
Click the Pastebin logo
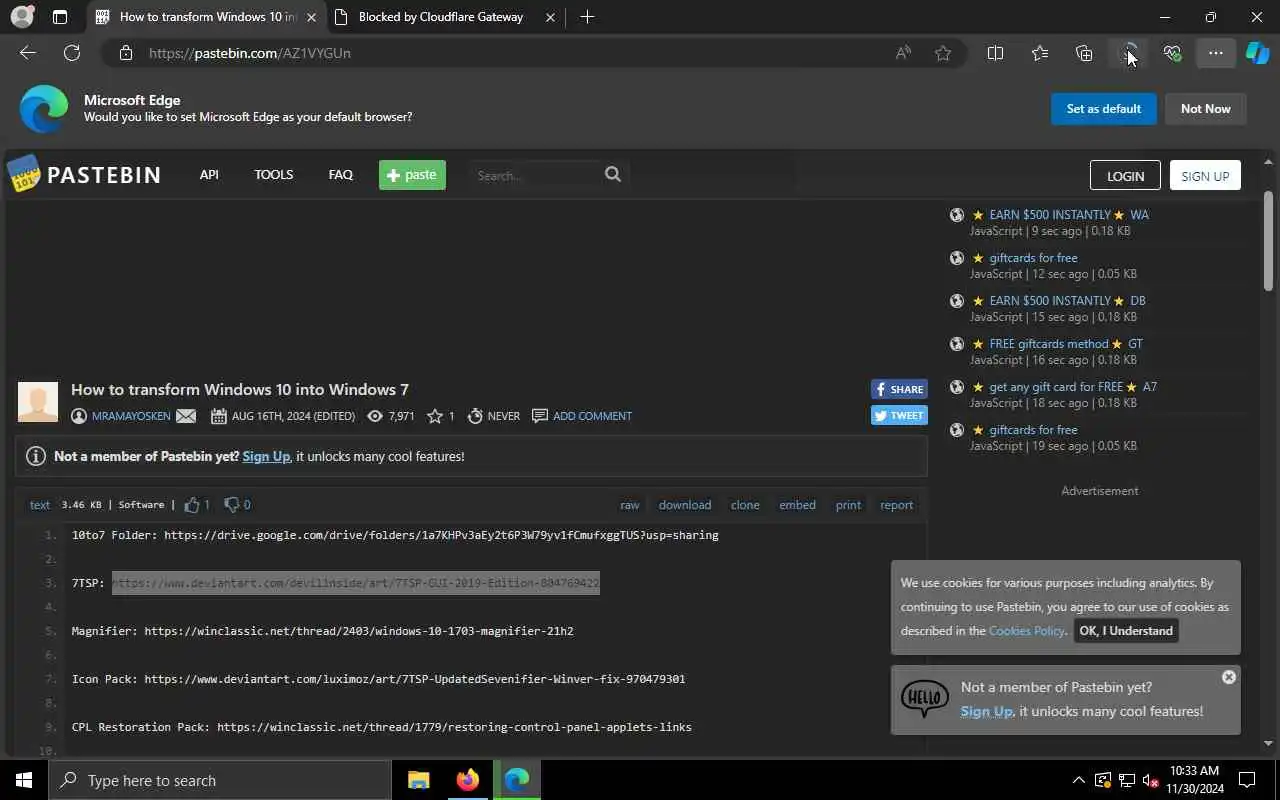point(84,175)
